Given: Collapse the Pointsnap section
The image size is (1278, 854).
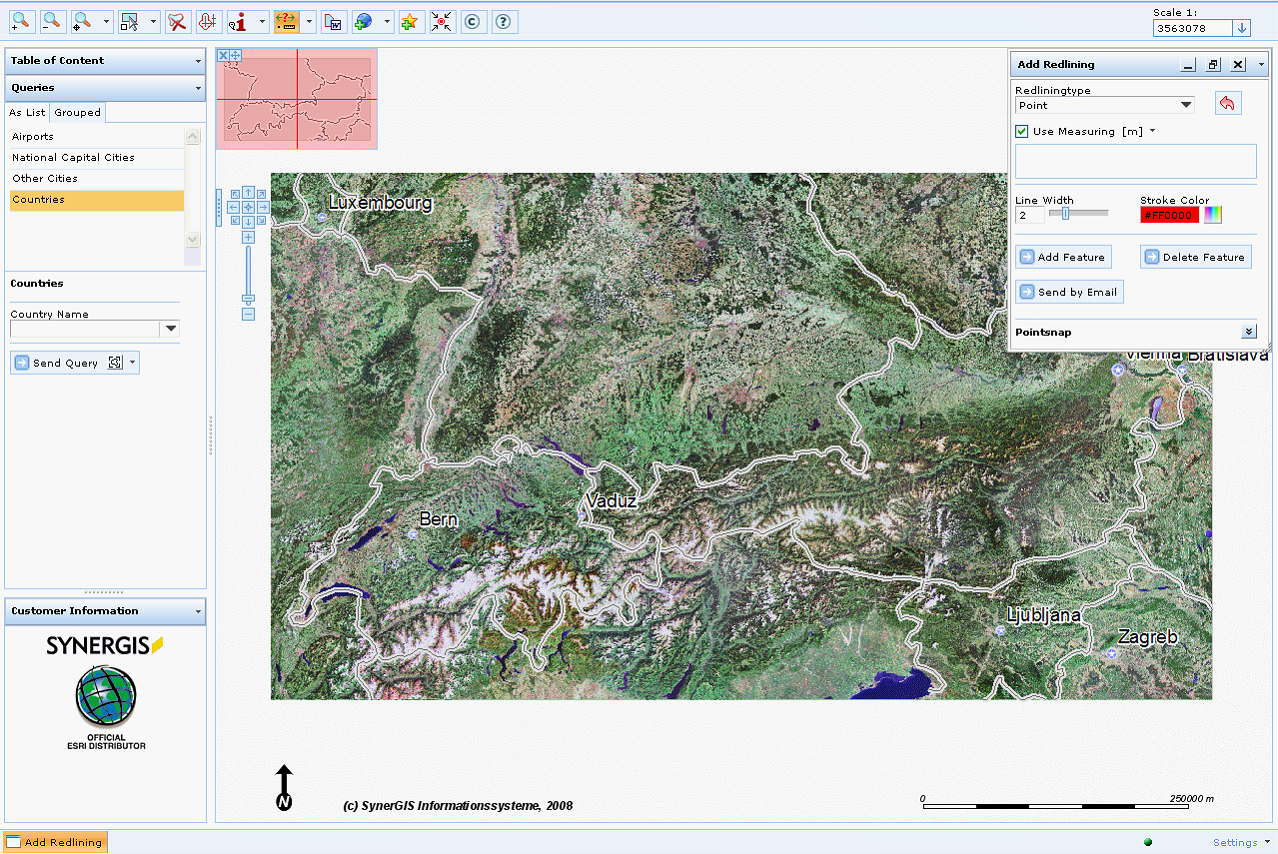Looking at the screenshot, I should (x=1248, y=330).
